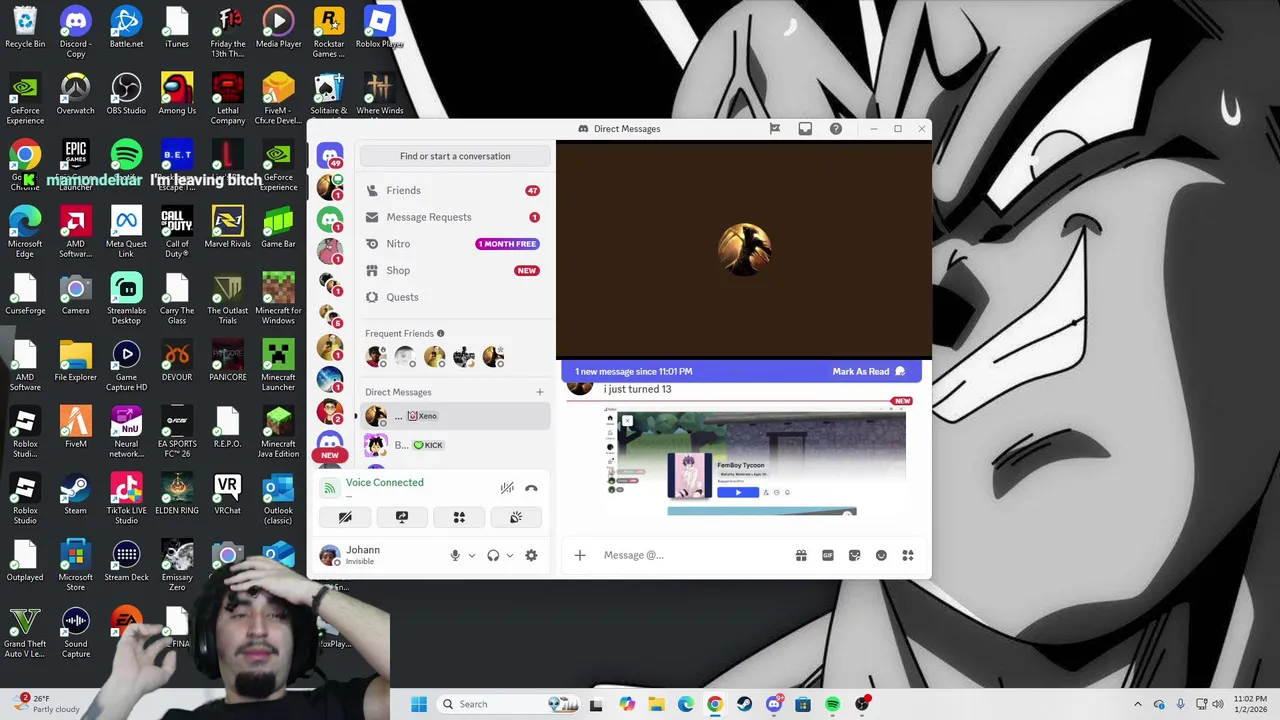Expand headphone output options chevron
The image size is (1280, 720).
(510, 555)
